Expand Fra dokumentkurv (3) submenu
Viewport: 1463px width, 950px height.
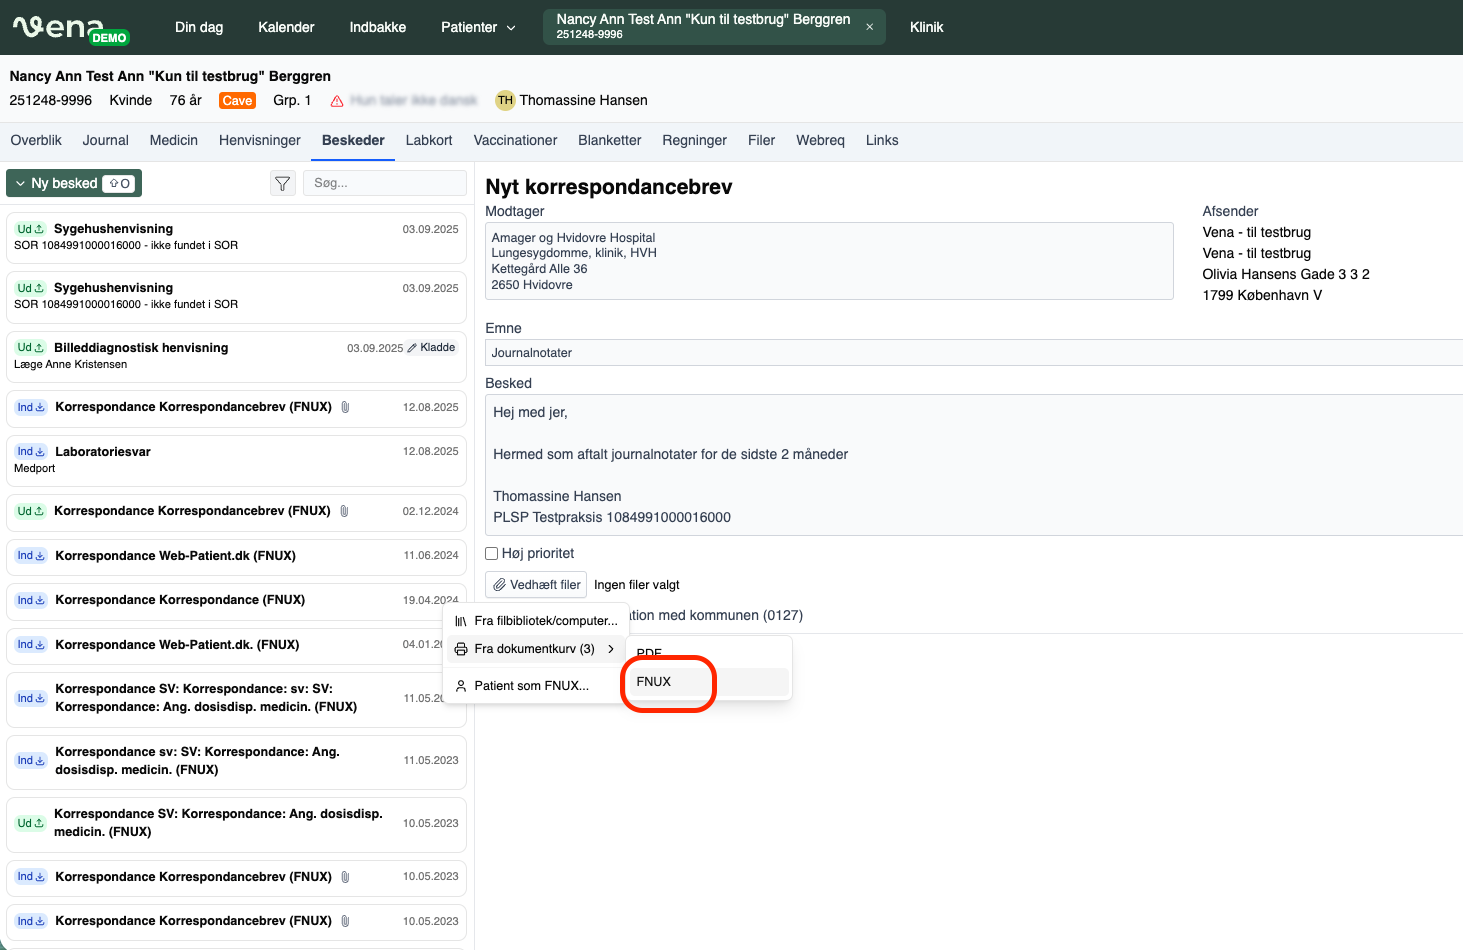click(x=534, y=649)
